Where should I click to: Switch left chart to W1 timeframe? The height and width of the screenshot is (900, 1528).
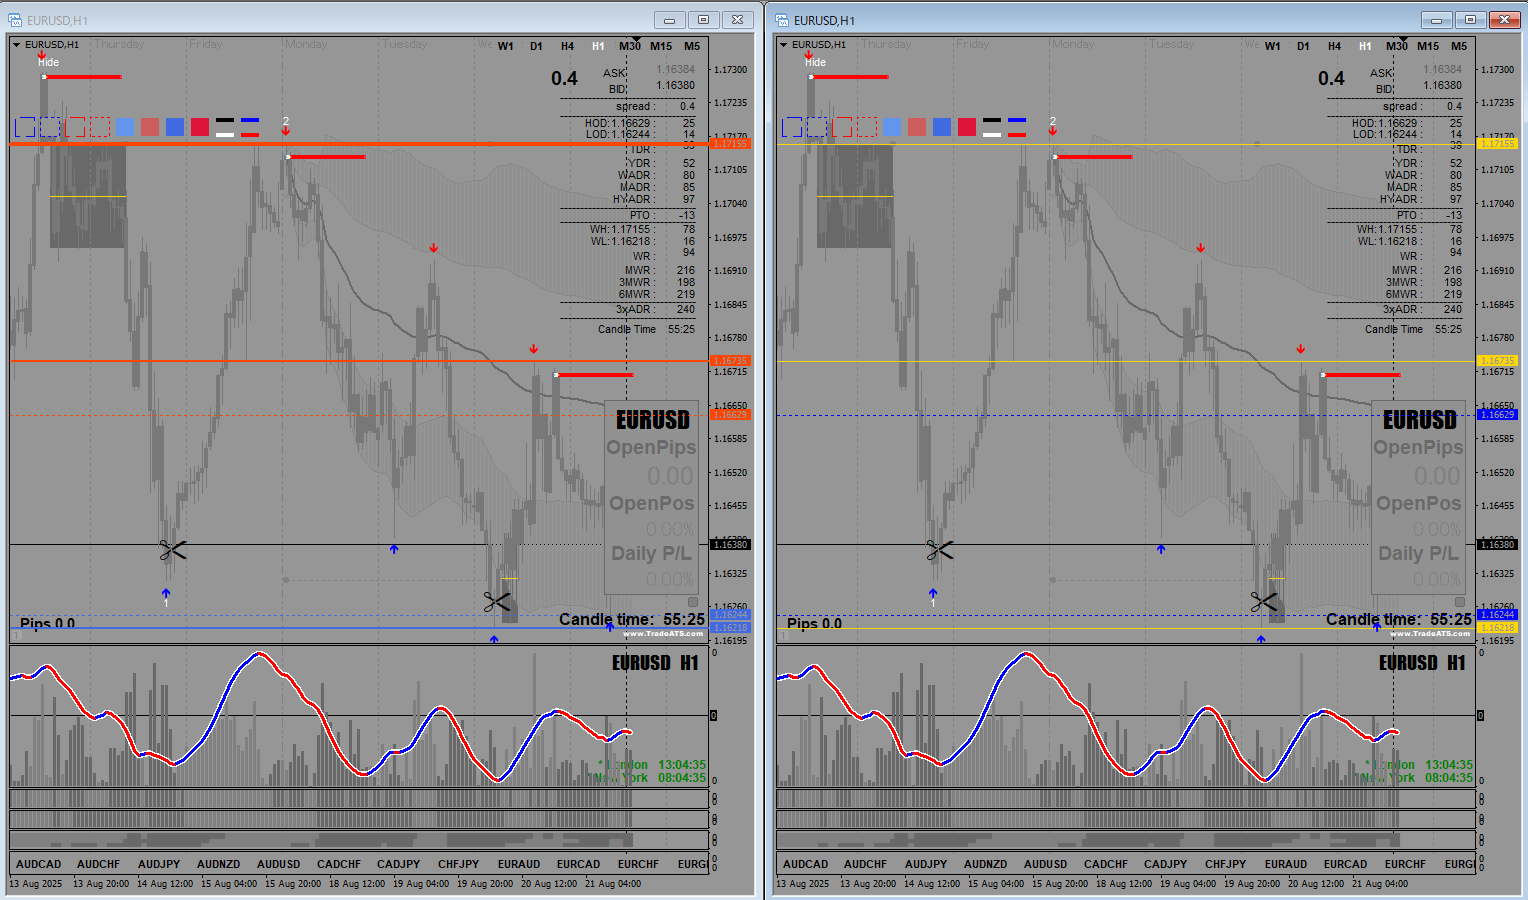pos(506,46)
